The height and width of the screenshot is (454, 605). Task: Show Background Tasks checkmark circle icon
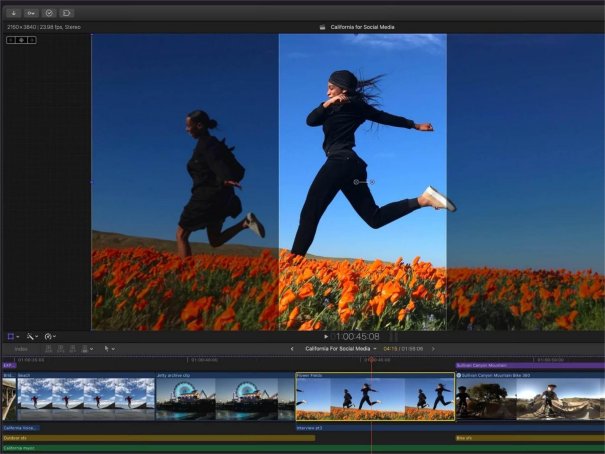point(48,13)
